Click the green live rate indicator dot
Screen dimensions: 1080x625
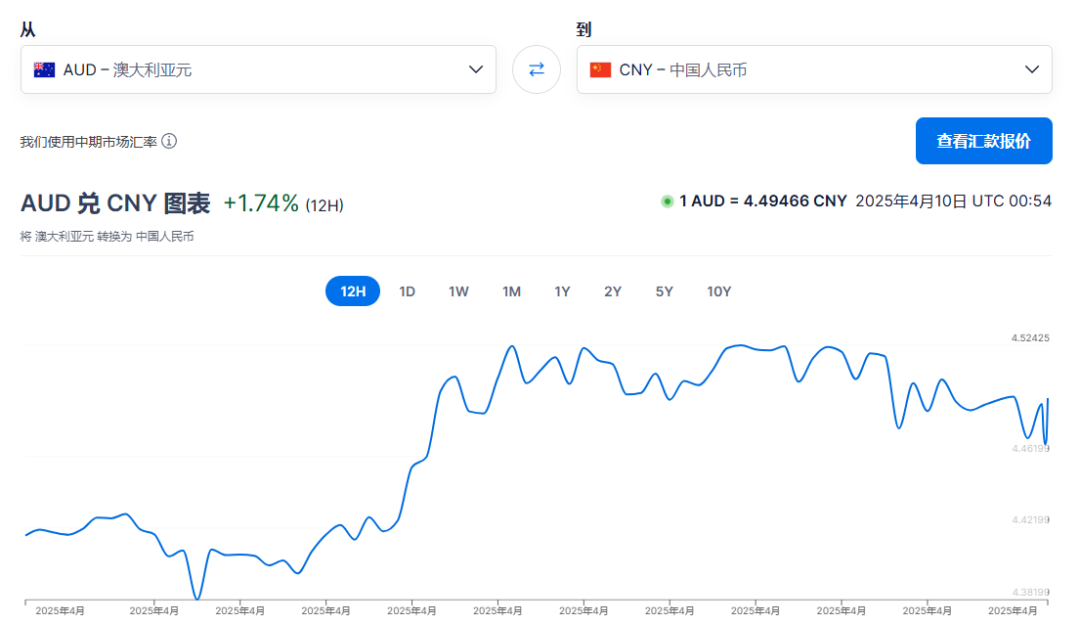pos(666,201)
